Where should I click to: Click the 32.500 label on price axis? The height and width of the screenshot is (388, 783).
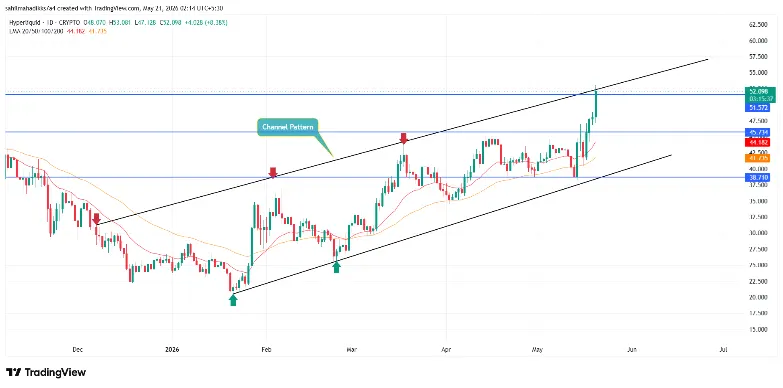759,217
